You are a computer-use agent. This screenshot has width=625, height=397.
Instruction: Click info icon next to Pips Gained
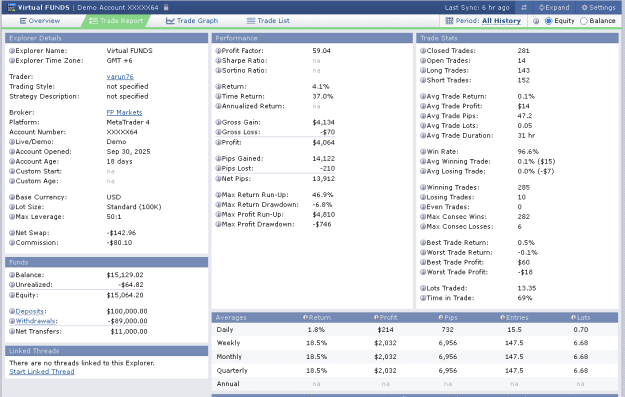218,158
